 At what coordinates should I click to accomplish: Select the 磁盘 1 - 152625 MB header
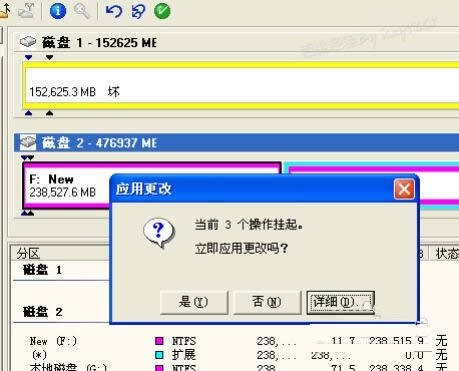click(236, 42)
